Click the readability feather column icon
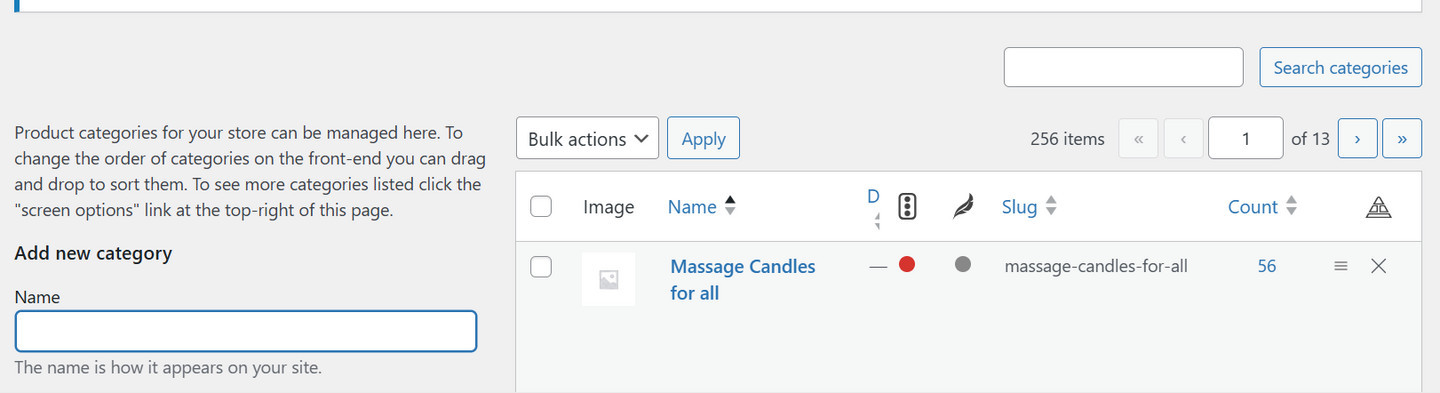Viewport: 1440px width, 393px height. 963,207
